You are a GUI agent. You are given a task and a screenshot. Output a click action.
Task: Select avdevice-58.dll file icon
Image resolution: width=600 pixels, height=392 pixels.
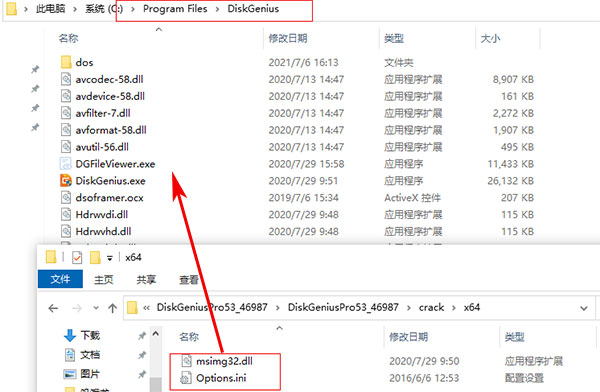(66, 96)
